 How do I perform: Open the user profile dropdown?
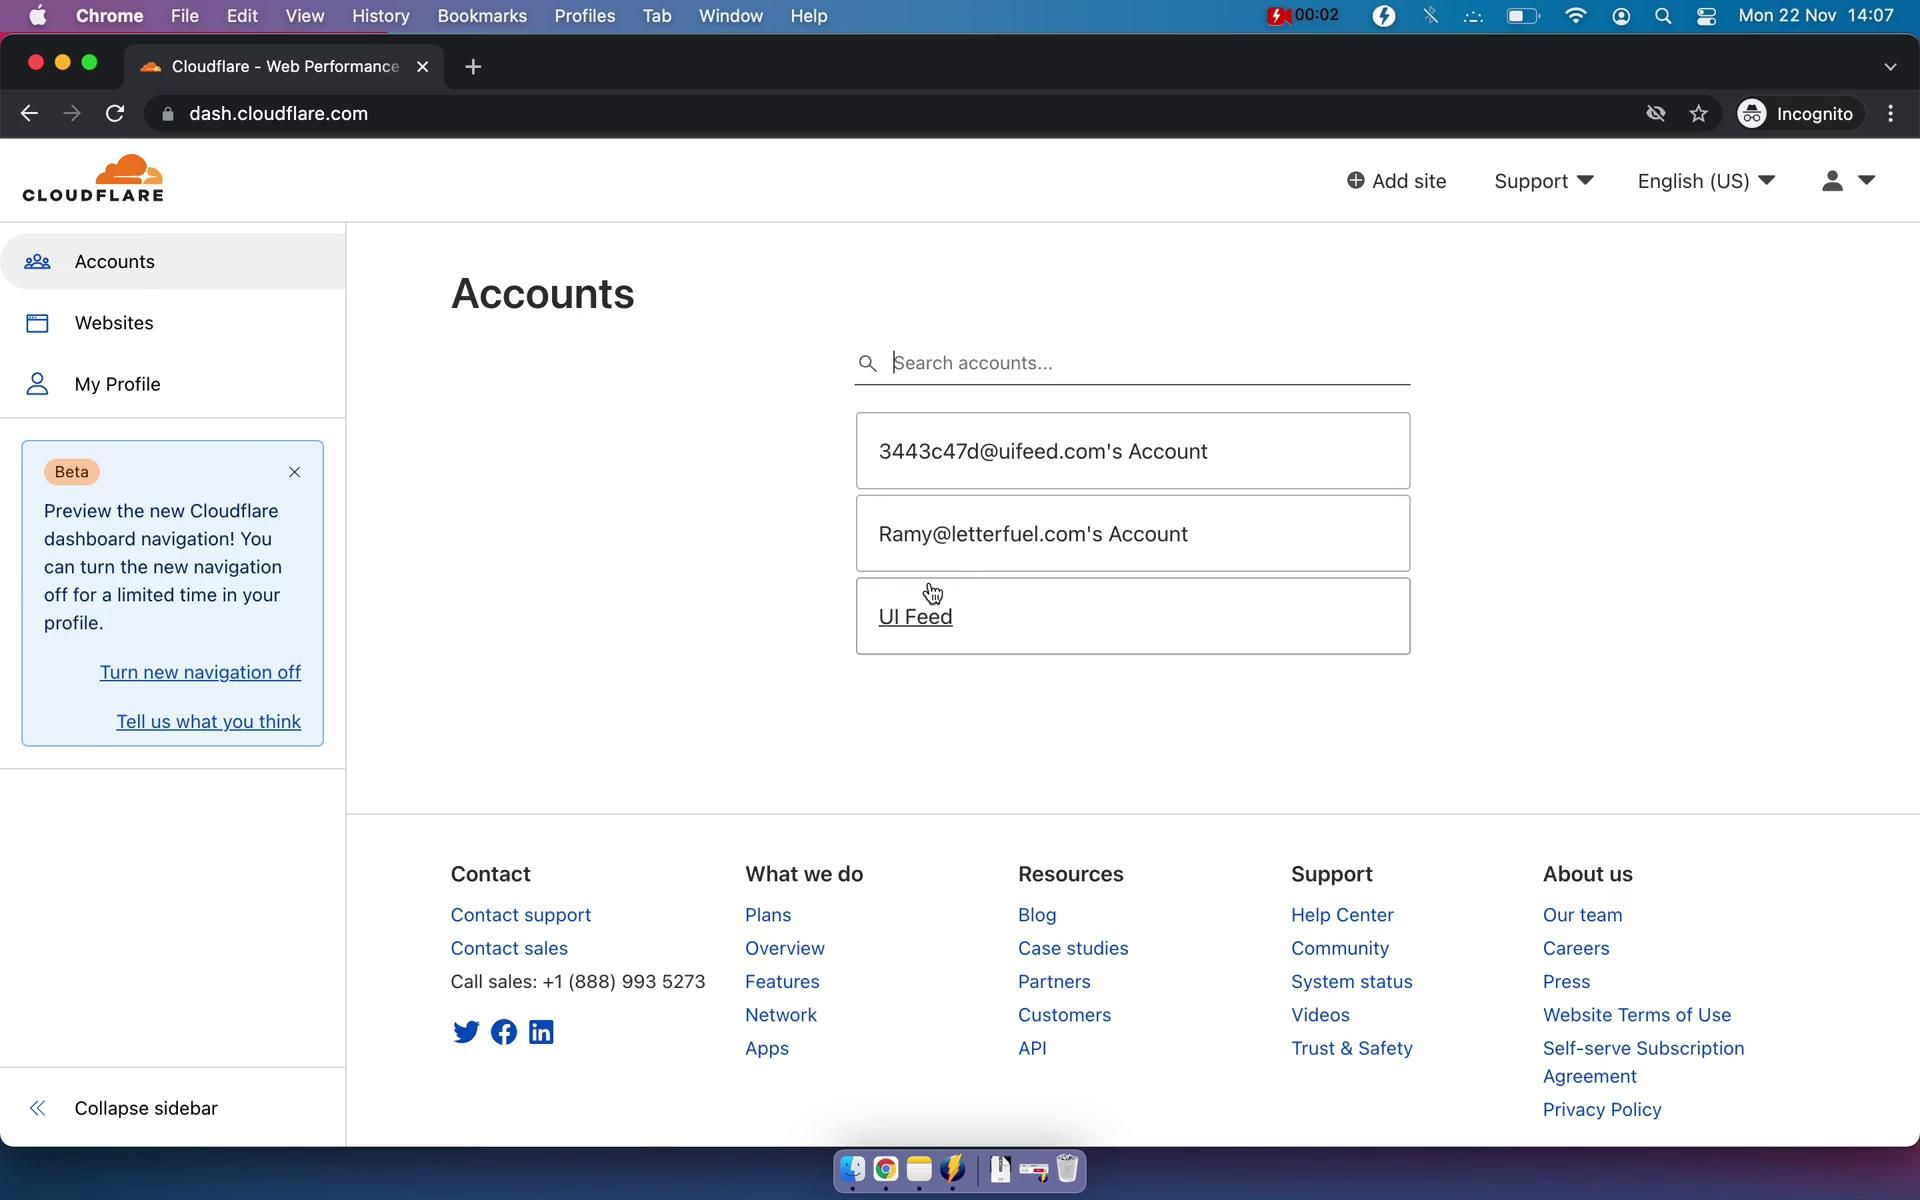[1846, 181]
